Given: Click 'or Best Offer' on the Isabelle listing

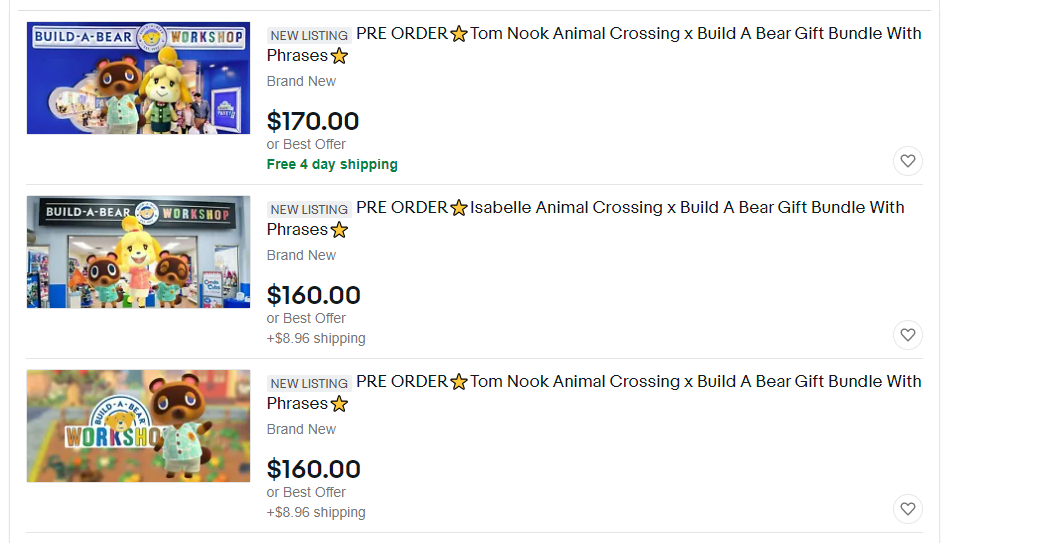Looking at the screenshot, I should (306, 318).
